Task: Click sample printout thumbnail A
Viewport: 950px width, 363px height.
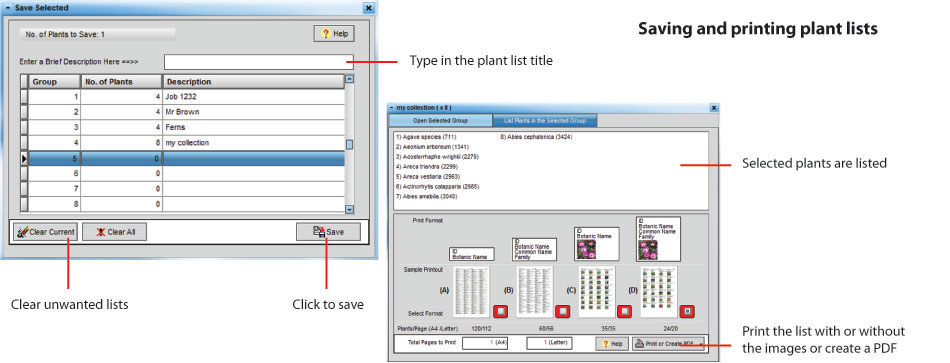Action: [472, 291]
